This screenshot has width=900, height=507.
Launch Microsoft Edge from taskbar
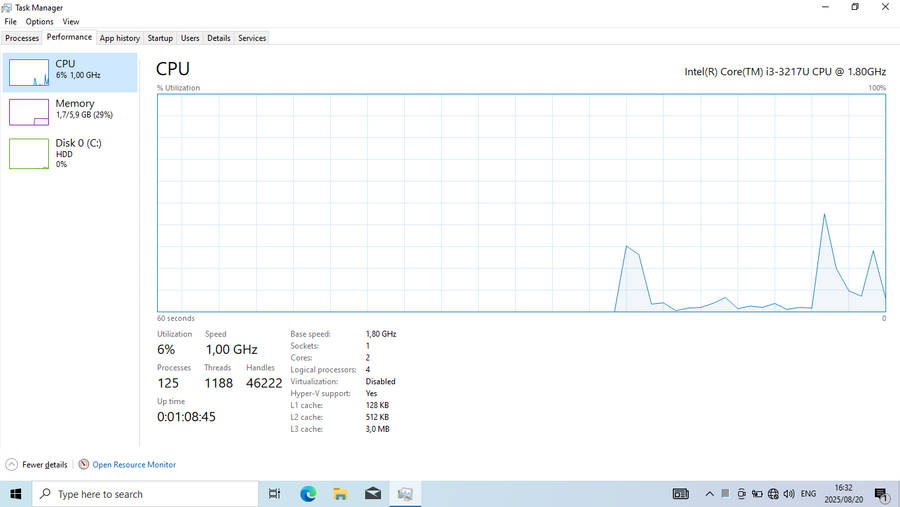(x=308, y=494)
